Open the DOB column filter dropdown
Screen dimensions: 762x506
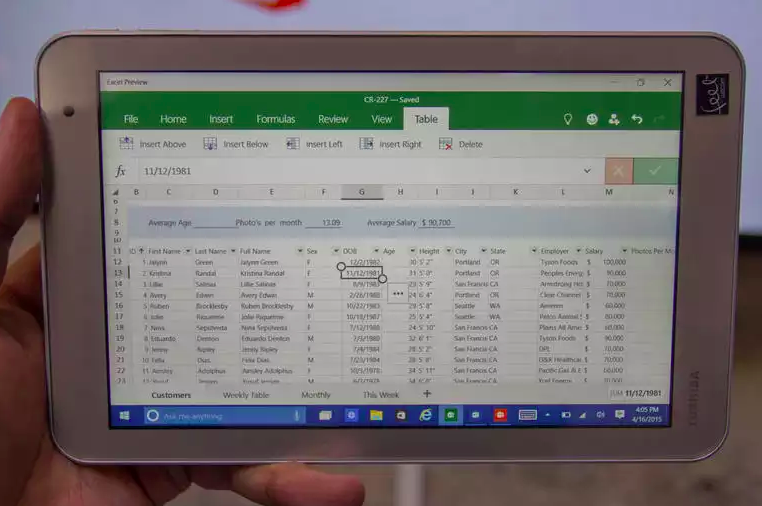[x=376, y=251]
